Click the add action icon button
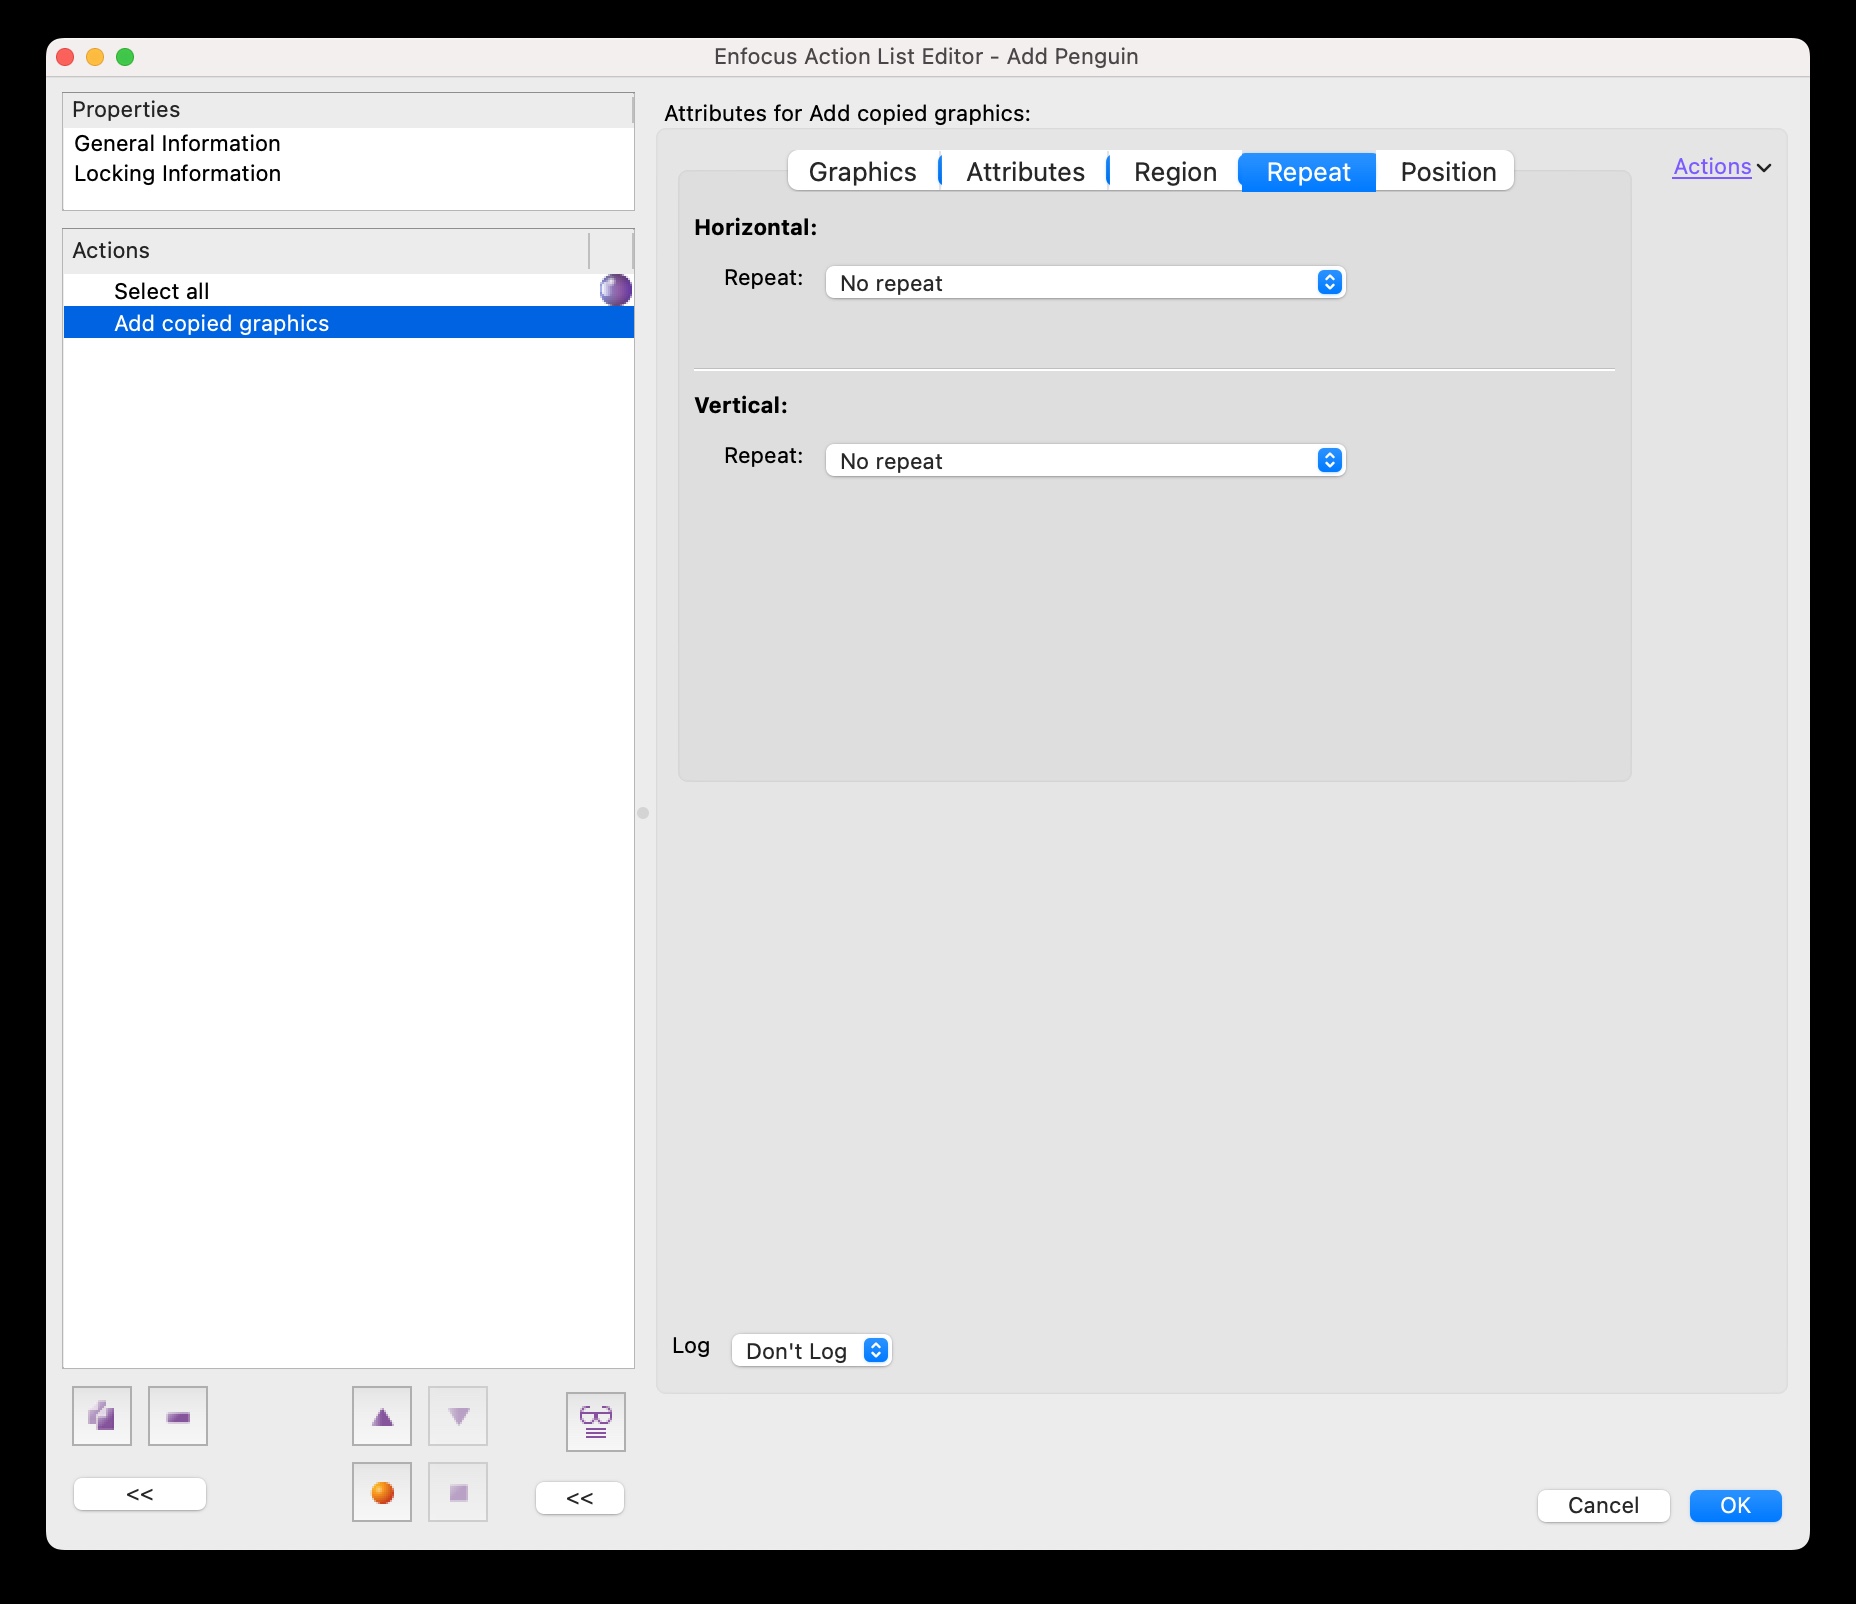Screen dimensions: 1856x1604 point(102,1416)
